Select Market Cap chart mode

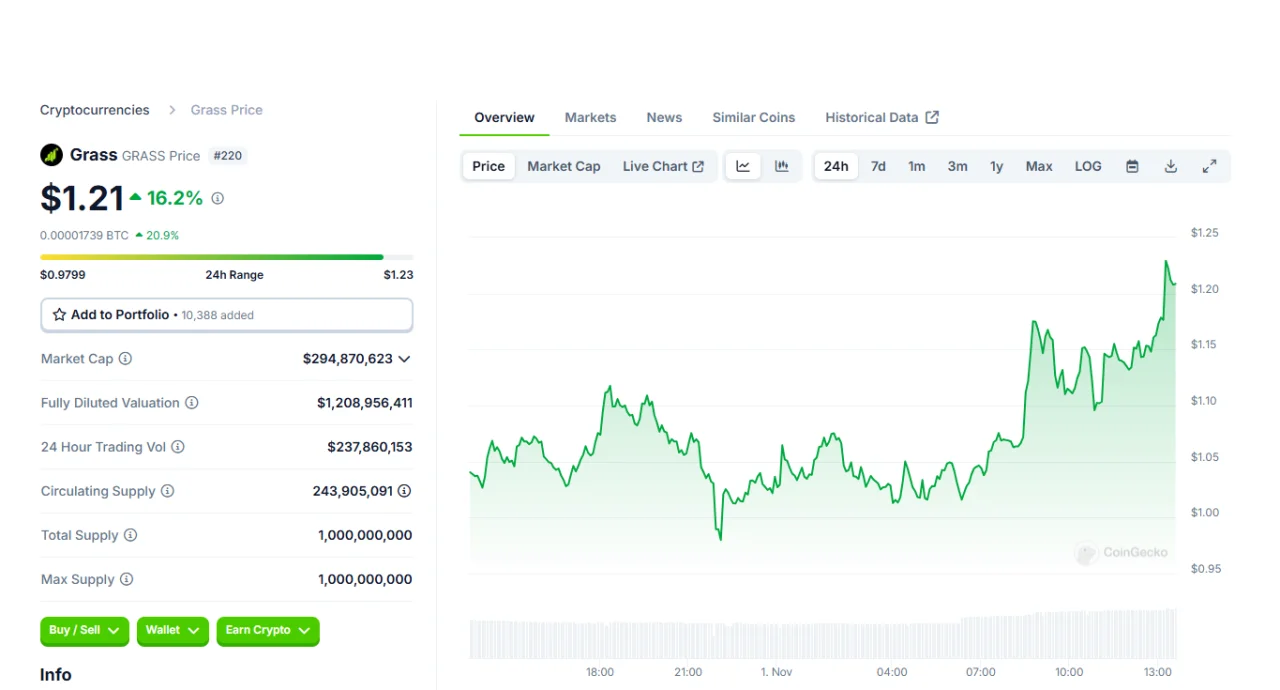564,166
